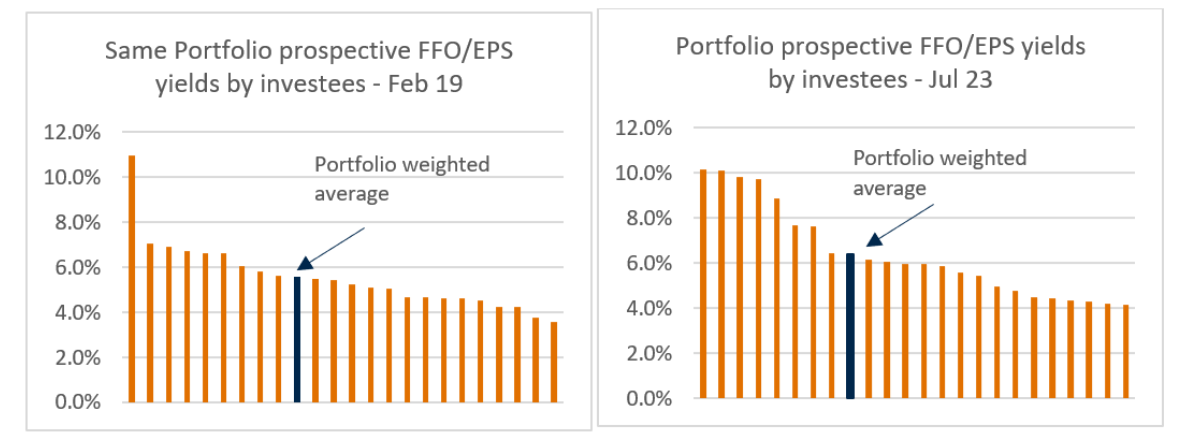Image resolution: width=1186 pixels, height=433 pixels.
Task: Select the leftmost orange bar in Jul 23 chart
Action: pos(703,284)
